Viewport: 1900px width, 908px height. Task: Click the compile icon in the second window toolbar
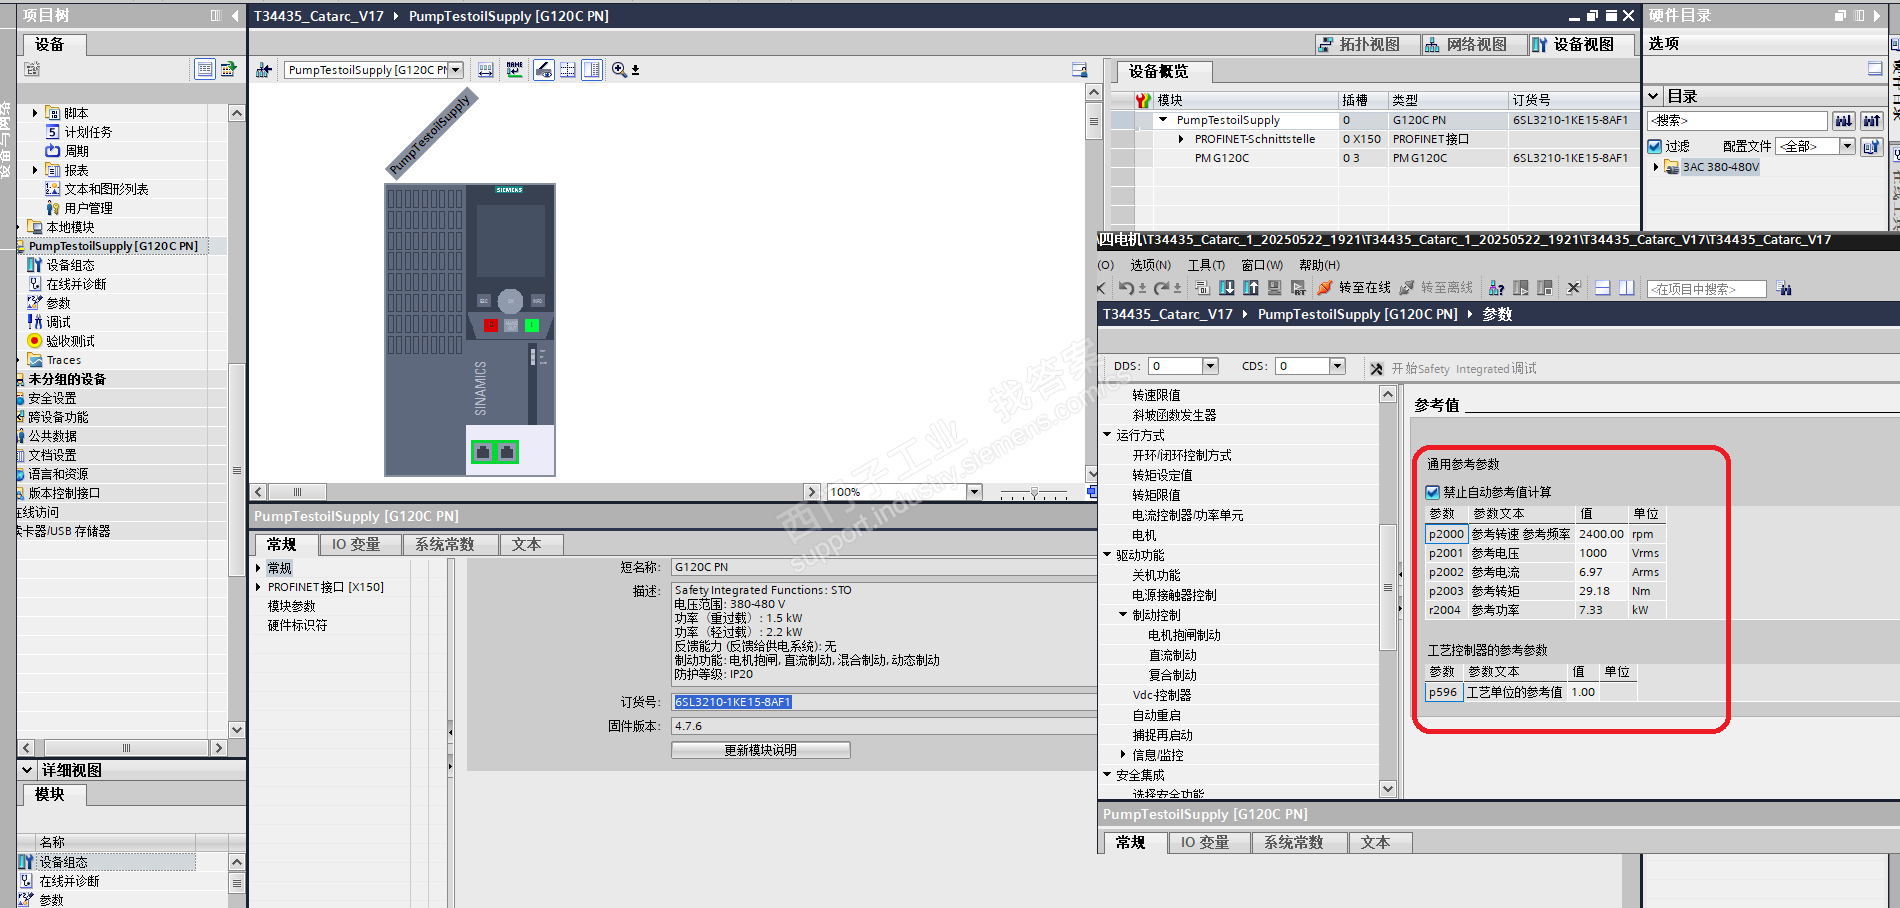click(x=1203, y=288)
